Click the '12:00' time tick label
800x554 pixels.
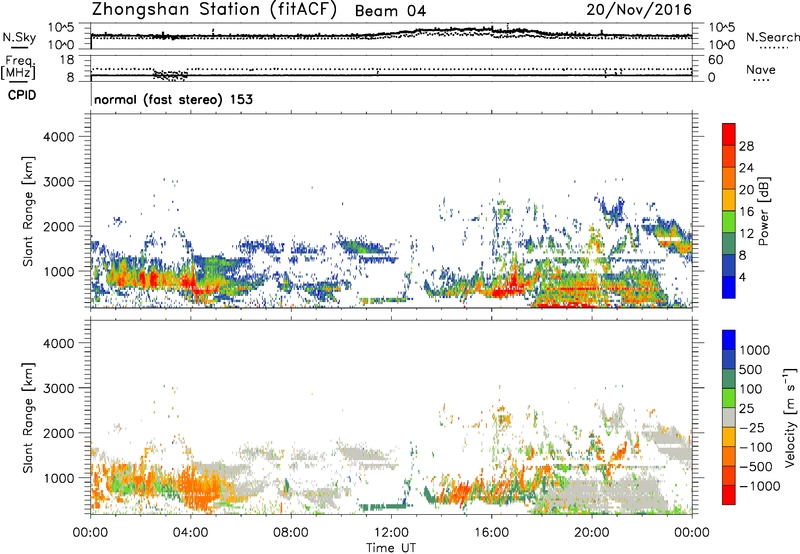tap(391, 533)
